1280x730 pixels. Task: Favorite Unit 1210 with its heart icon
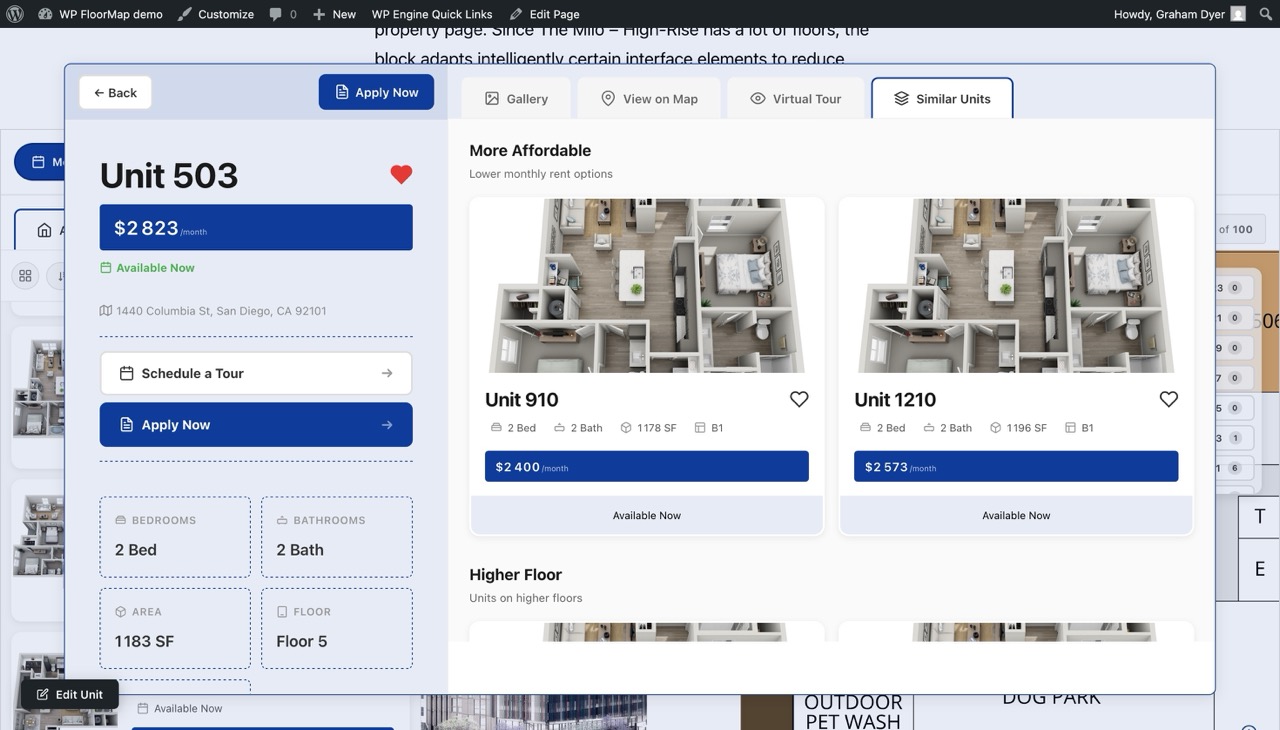click(1168, 398)
